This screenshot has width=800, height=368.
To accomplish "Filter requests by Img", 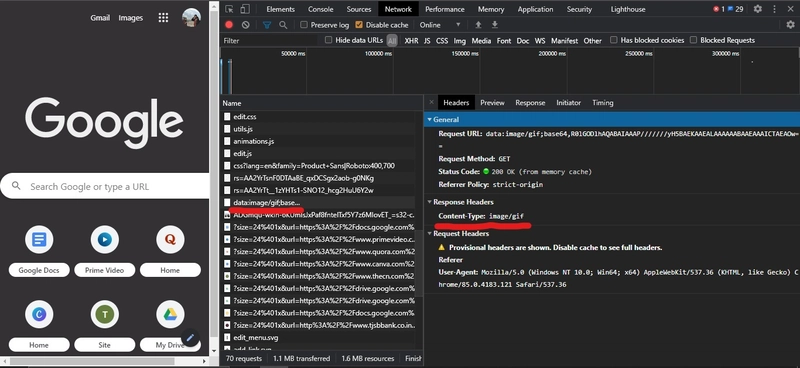I will click(x=460, y=41).
